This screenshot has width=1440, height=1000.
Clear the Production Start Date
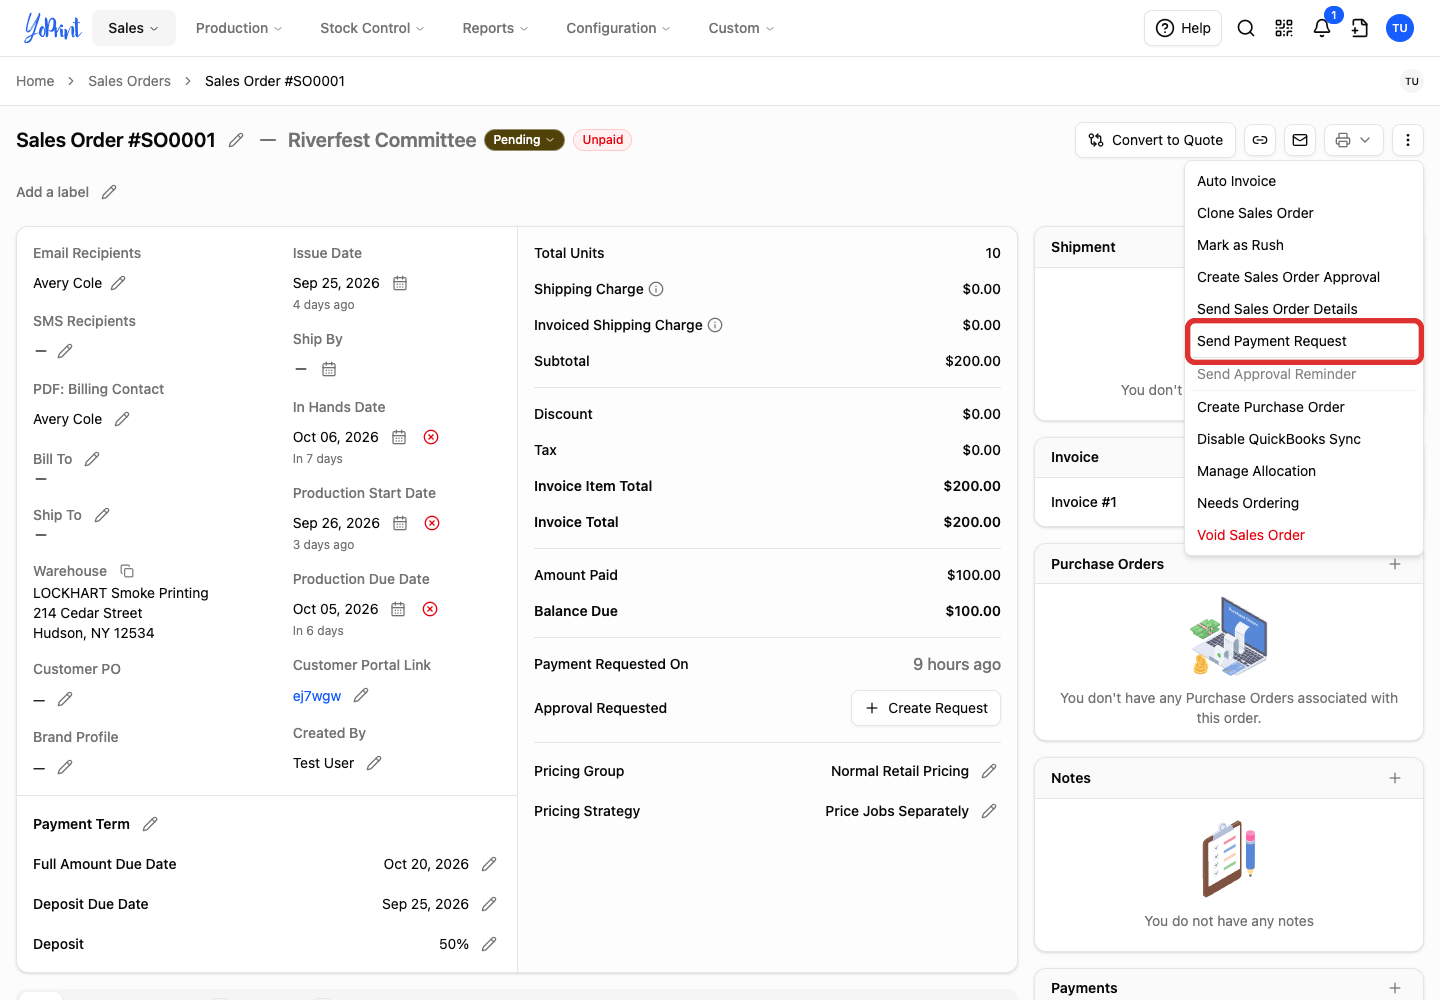tap(432, 523)
